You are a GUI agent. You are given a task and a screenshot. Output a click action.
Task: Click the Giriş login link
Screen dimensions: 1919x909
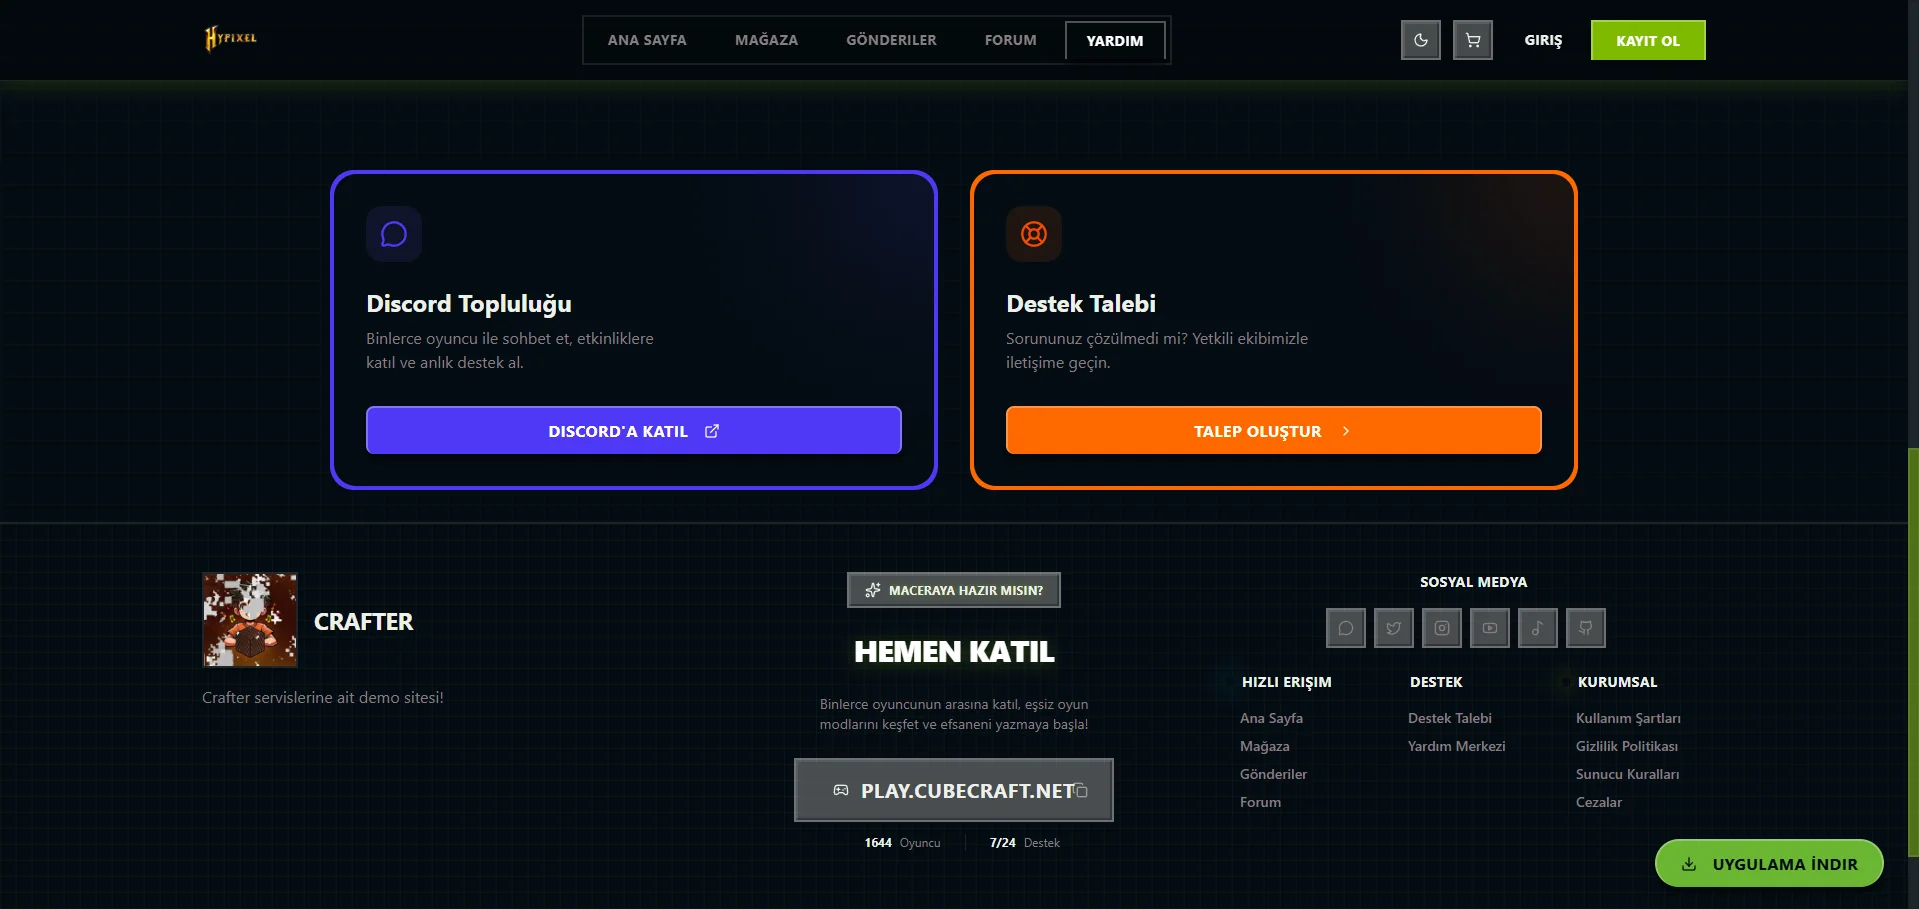pyautogui.click(x=1543, y=41)
